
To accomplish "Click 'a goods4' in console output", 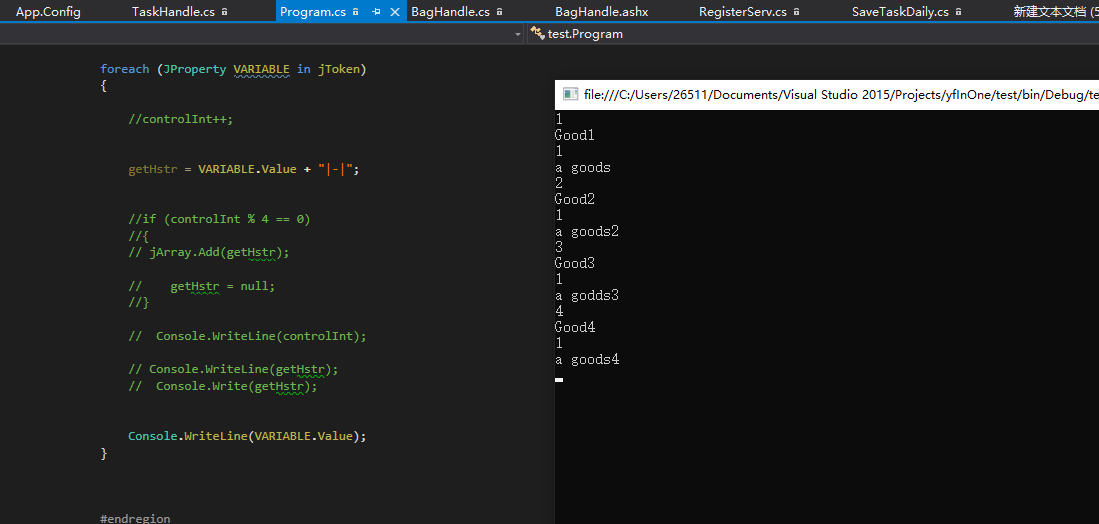I will (x=587, y=359).
